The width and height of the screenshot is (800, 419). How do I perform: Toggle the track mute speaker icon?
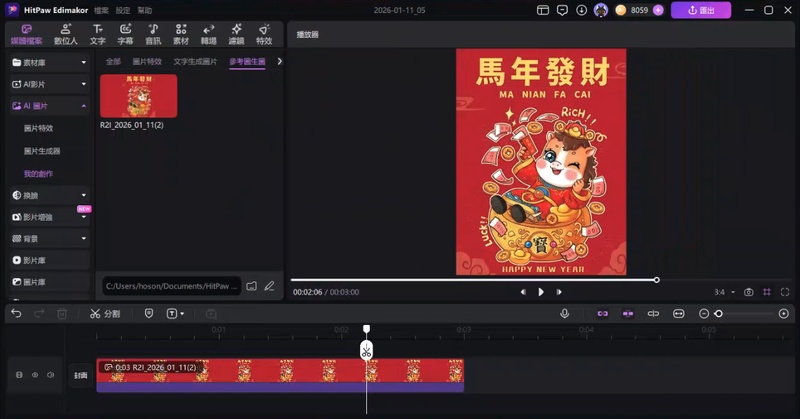[51, 375]
